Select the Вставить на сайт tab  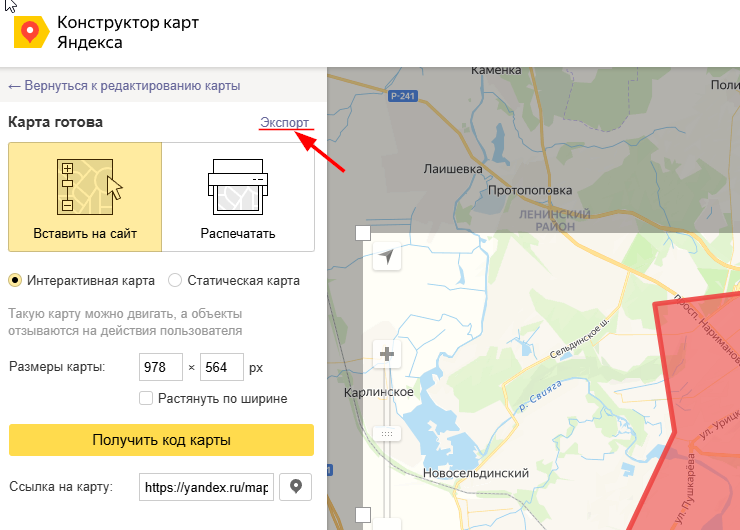[x=85, y=197]
